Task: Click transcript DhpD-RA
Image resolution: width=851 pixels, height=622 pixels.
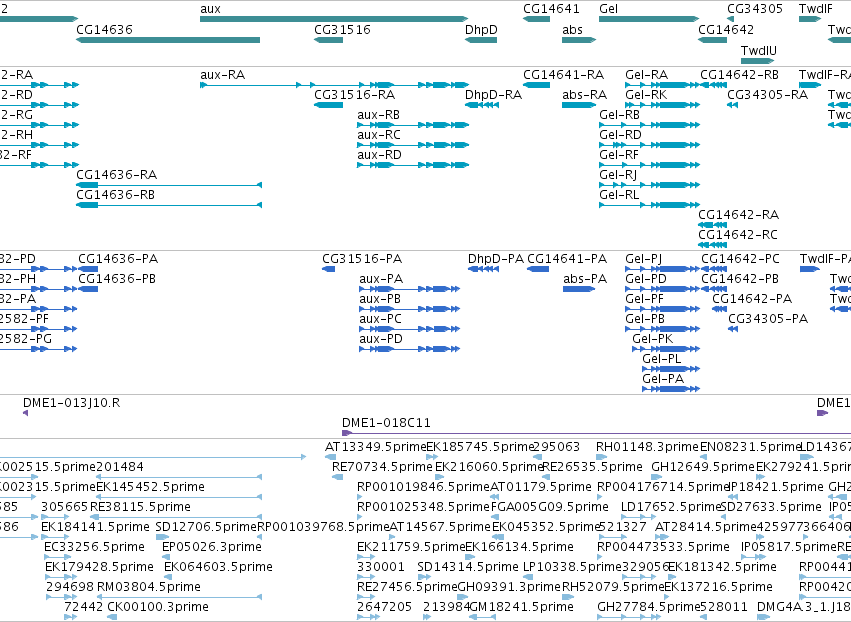Action: [493, 94]
